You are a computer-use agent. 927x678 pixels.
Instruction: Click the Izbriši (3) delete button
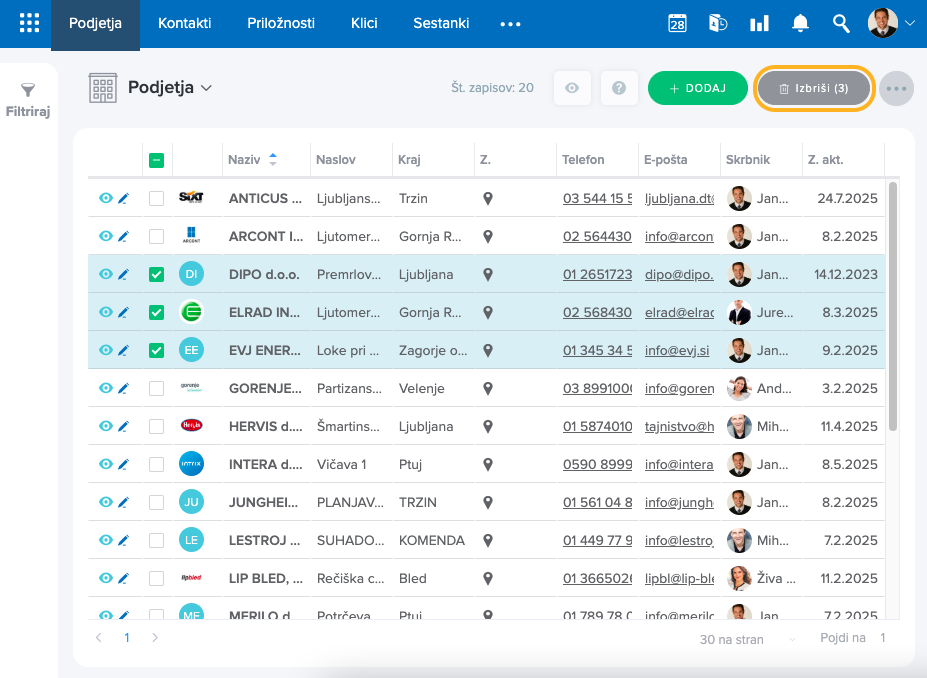click(x=814, y=88)
